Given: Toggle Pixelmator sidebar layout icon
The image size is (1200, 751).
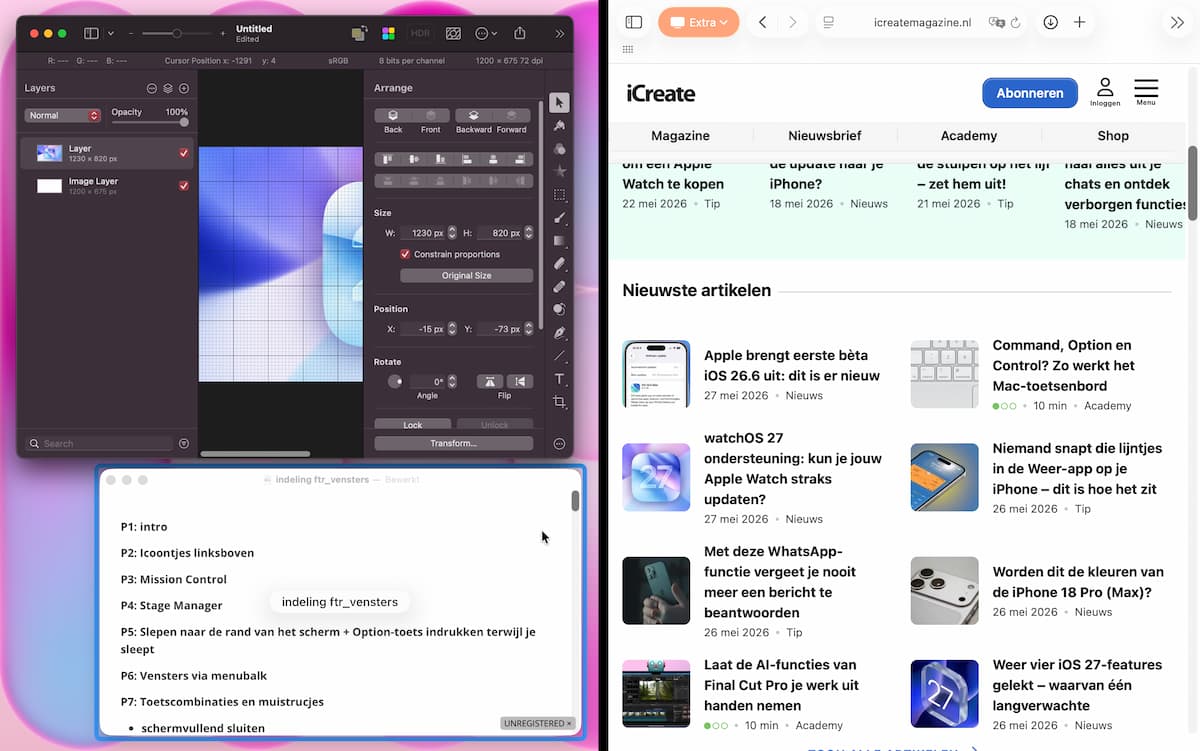Looking at the screenshot, I should pos(91,33).
